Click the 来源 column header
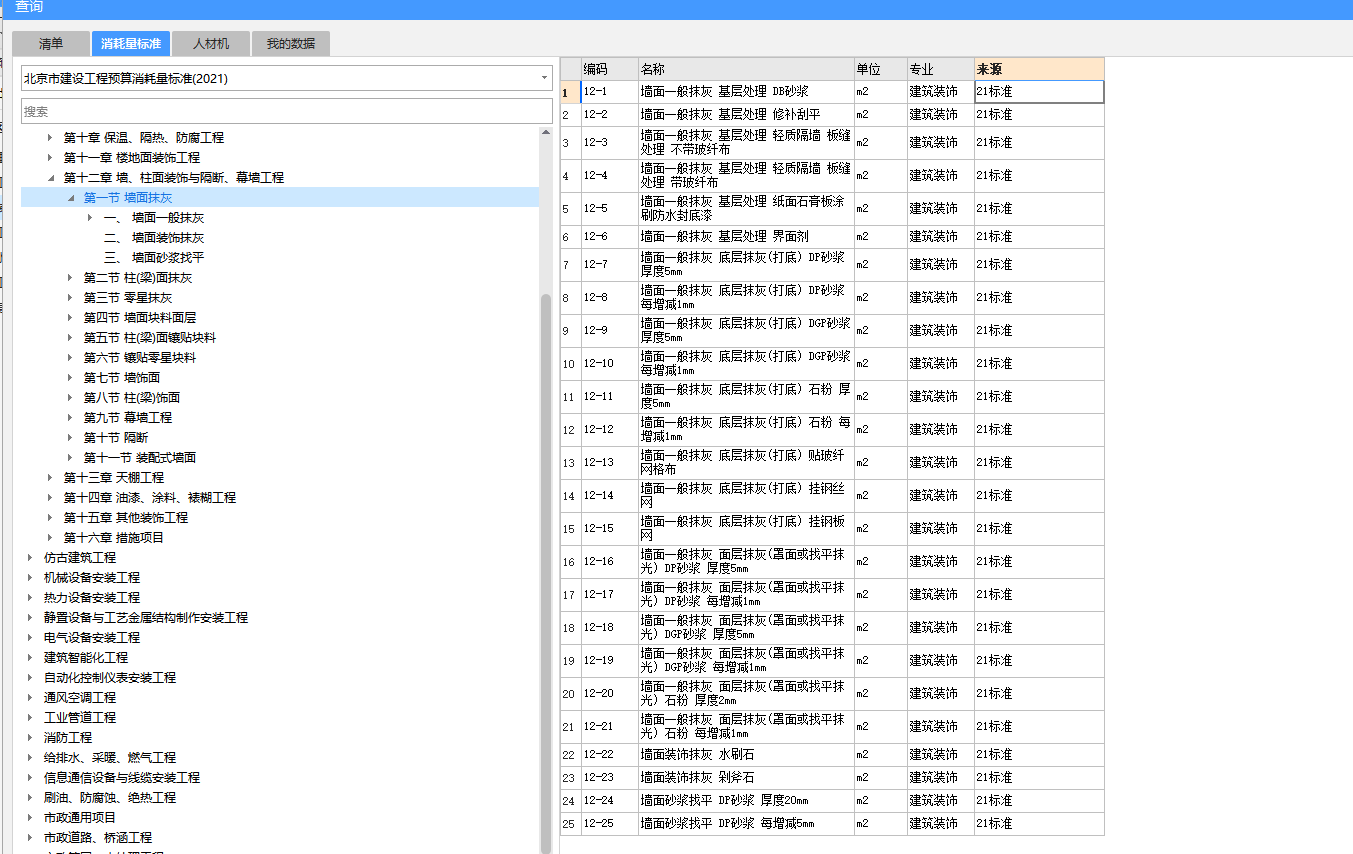This screenshot has width=1353, height=854. 1040,69
